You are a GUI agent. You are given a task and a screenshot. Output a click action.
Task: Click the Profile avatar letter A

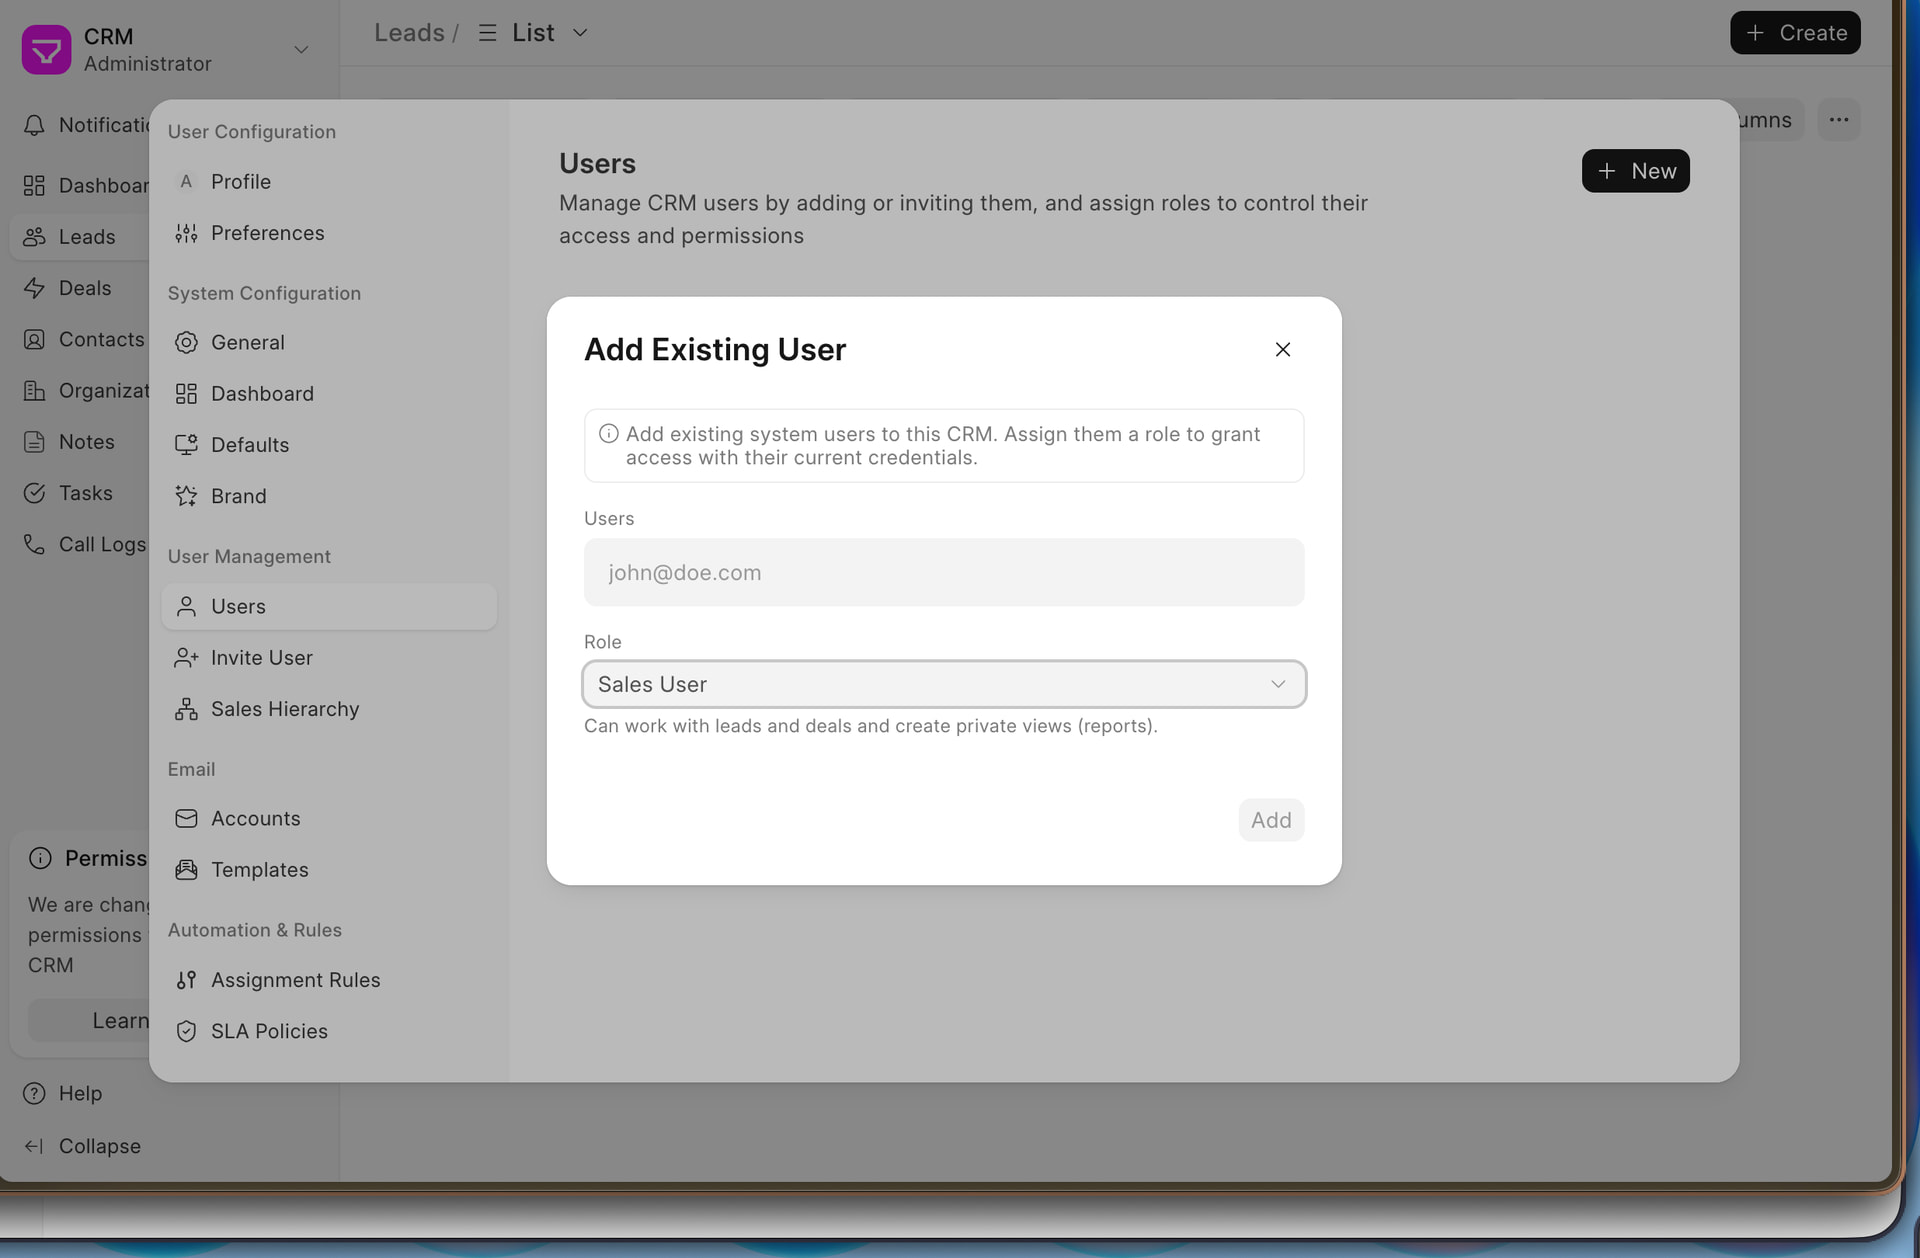point(186,181)
